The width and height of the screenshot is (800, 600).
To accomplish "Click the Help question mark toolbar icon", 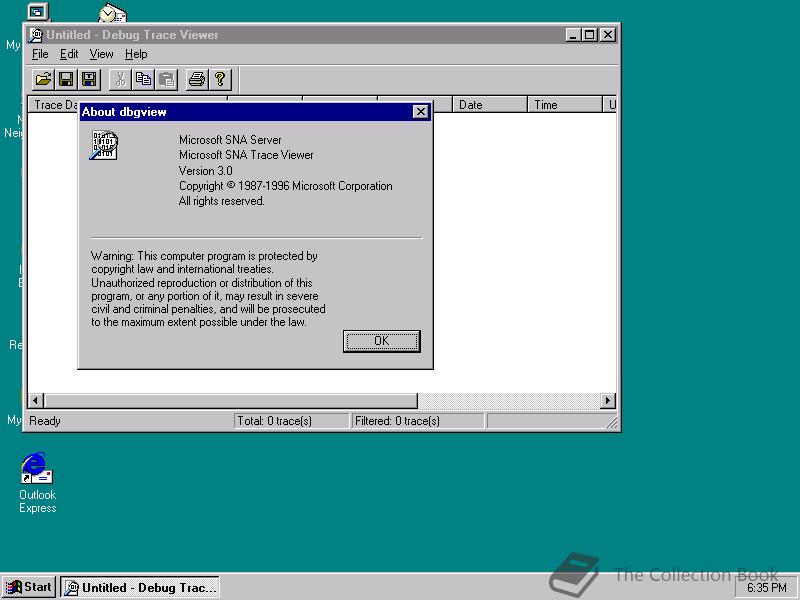I will point(220,80).
